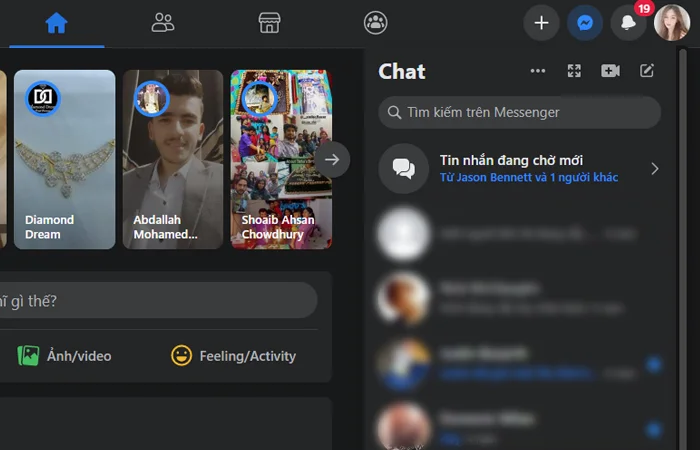Click the search magnifier icon in Chat
Screen dimensions: 700x450
pos(394,112)
